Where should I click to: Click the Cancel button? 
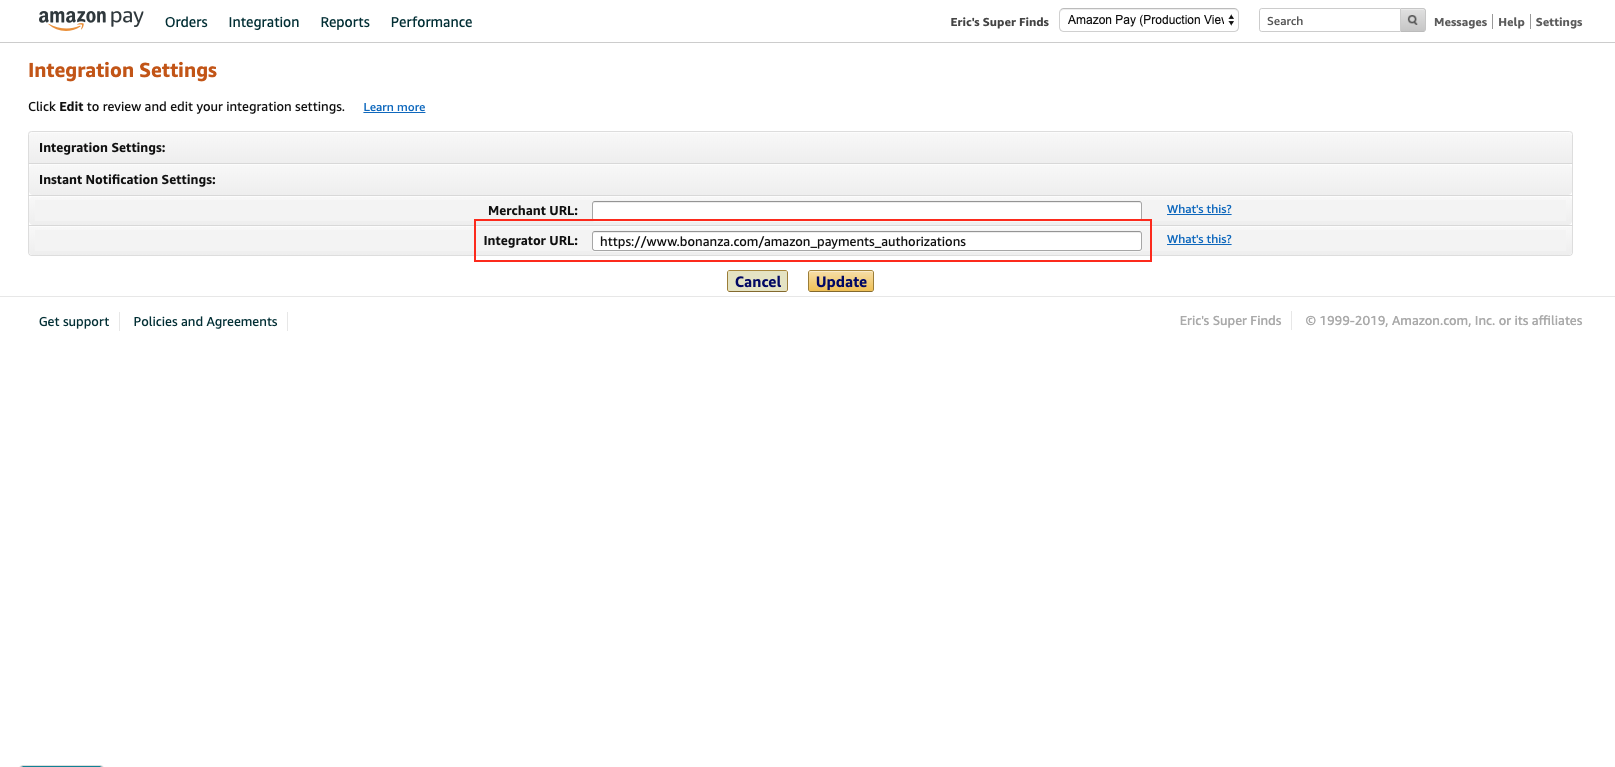pos(757,281)
